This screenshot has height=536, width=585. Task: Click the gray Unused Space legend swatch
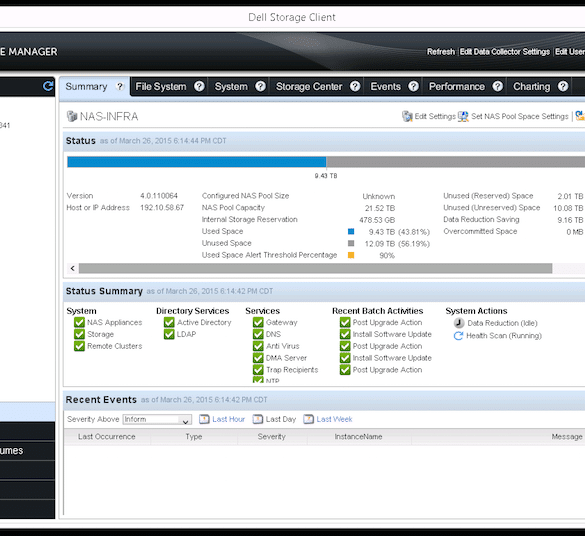click(x=351, y=243)
